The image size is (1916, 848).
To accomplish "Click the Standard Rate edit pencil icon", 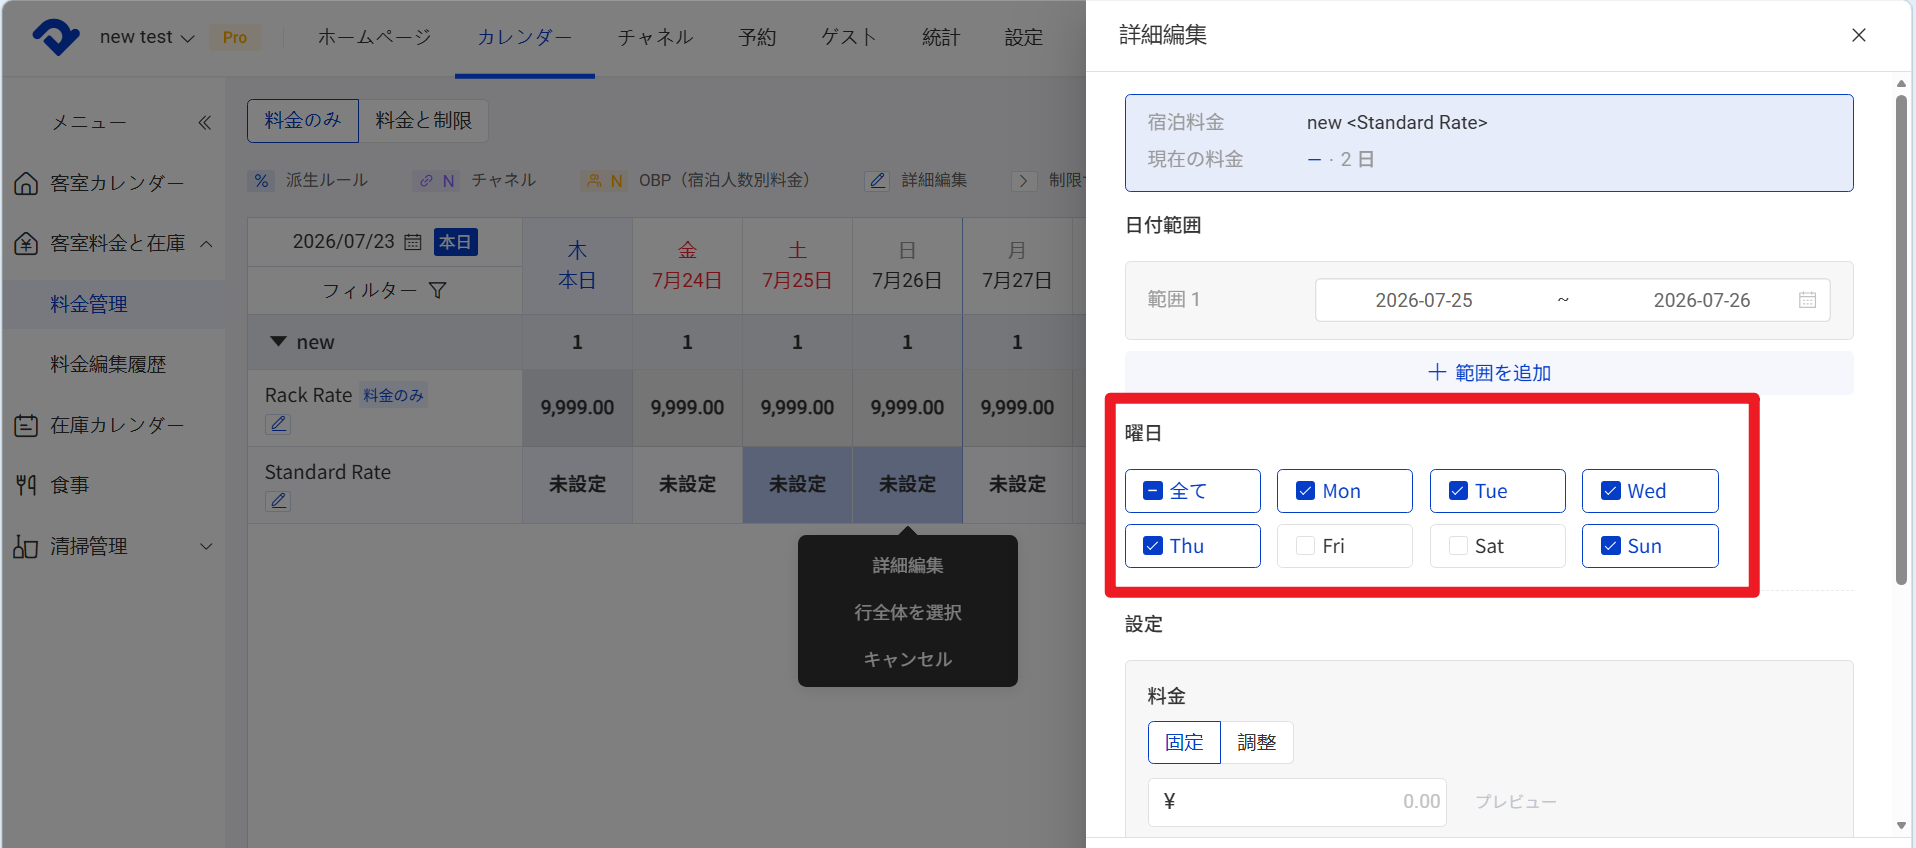I will coord(278,501).
